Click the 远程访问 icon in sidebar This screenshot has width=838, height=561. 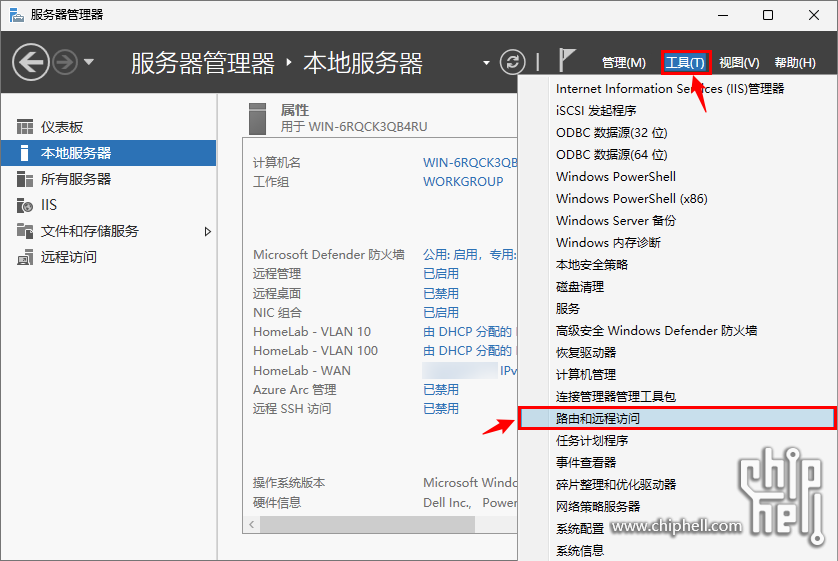click(x=25, y=257)
